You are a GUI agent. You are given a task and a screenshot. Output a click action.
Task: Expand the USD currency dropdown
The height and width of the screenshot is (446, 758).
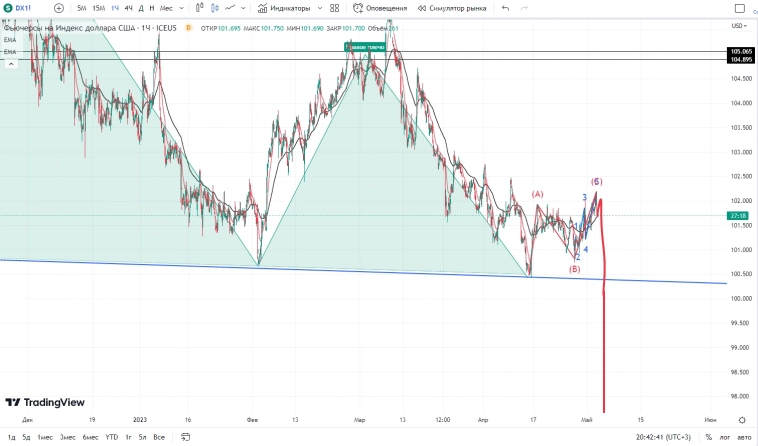coord(739,25)
